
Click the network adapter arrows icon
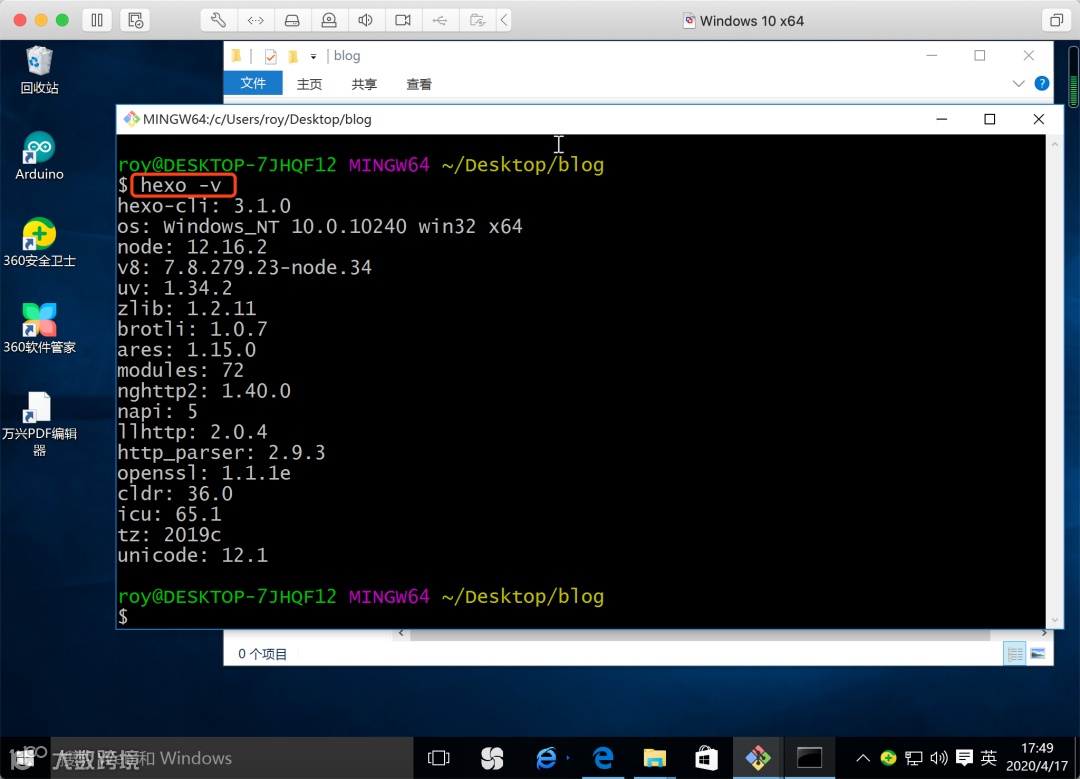tap(256, 20)
